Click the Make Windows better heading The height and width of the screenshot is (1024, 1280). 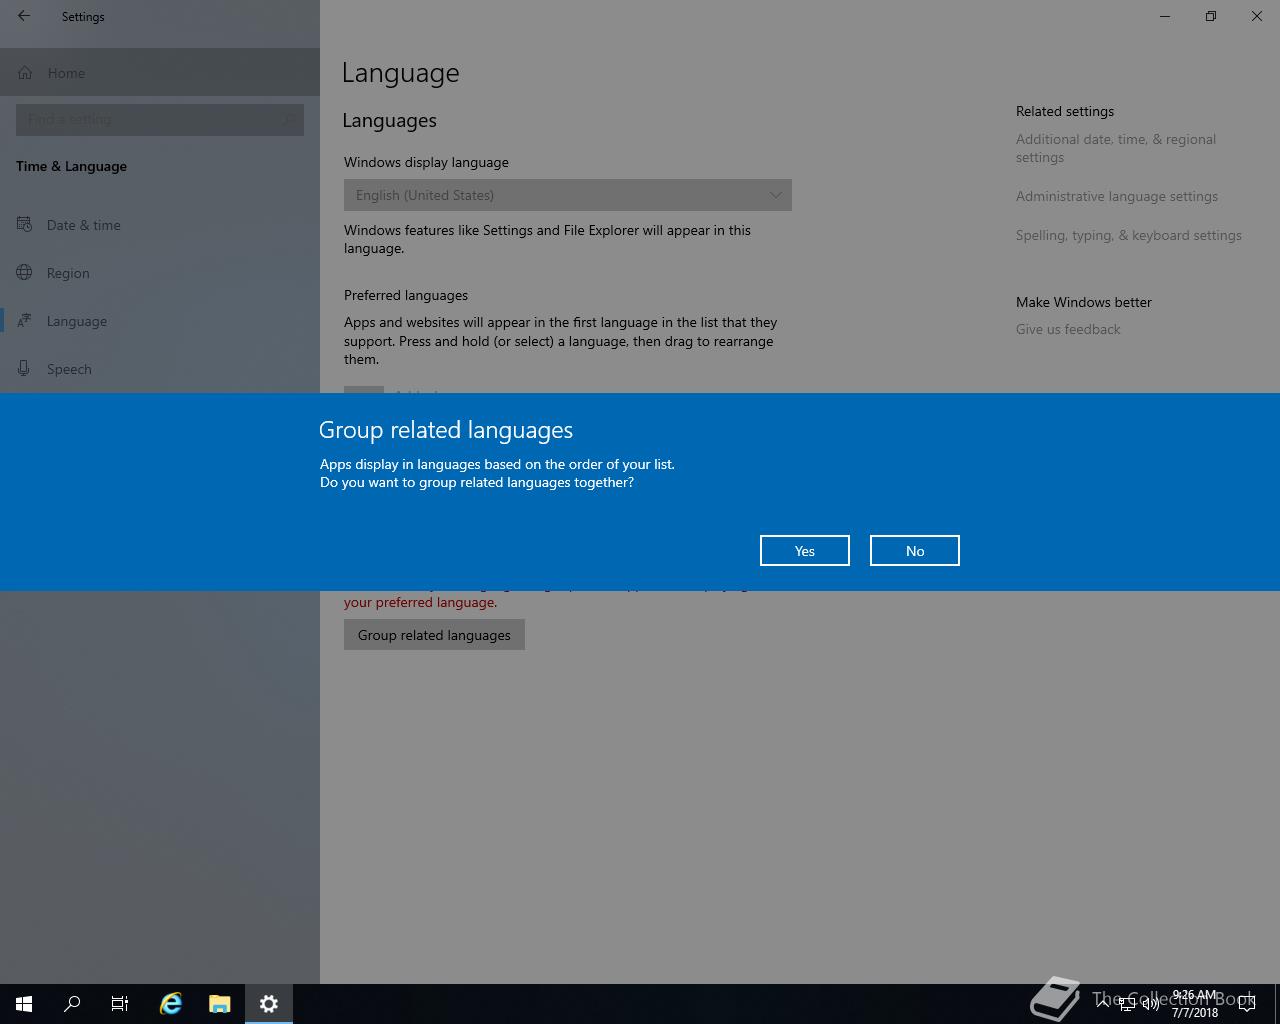click(1084, 302)
